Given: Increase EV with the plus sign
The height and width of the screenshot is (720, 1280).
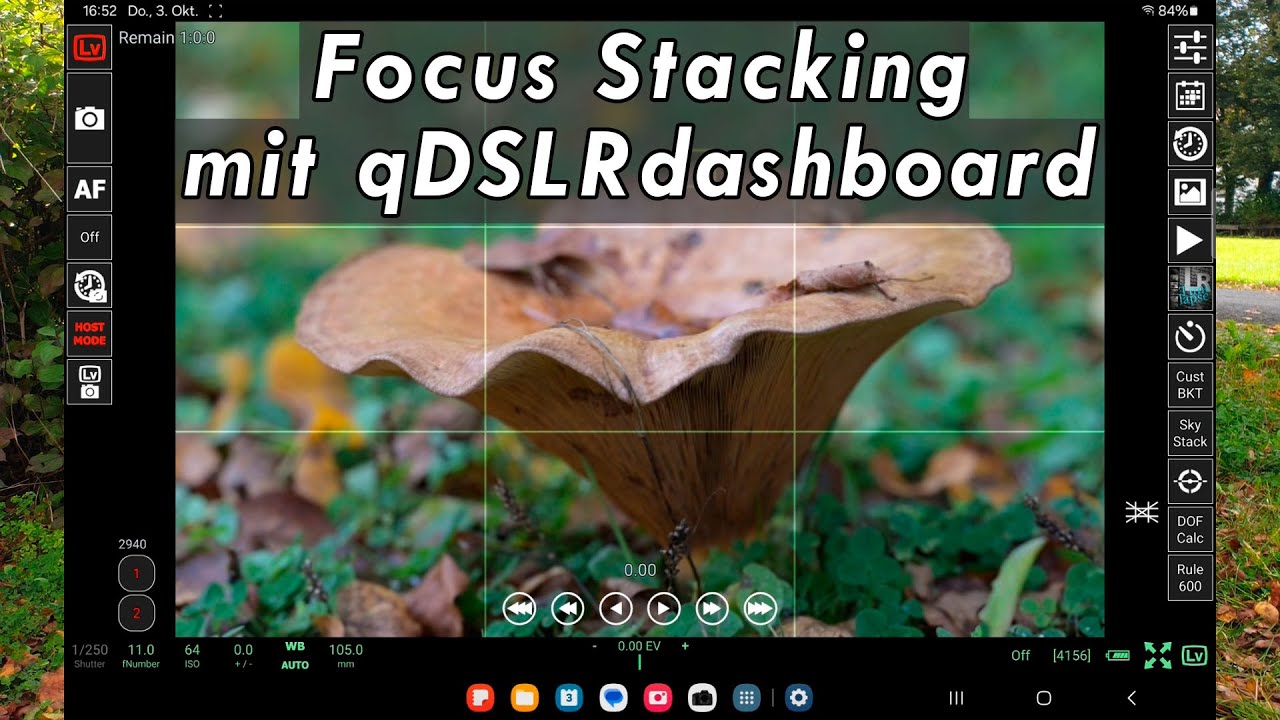Looking at the screenshot, I should 685,647.
